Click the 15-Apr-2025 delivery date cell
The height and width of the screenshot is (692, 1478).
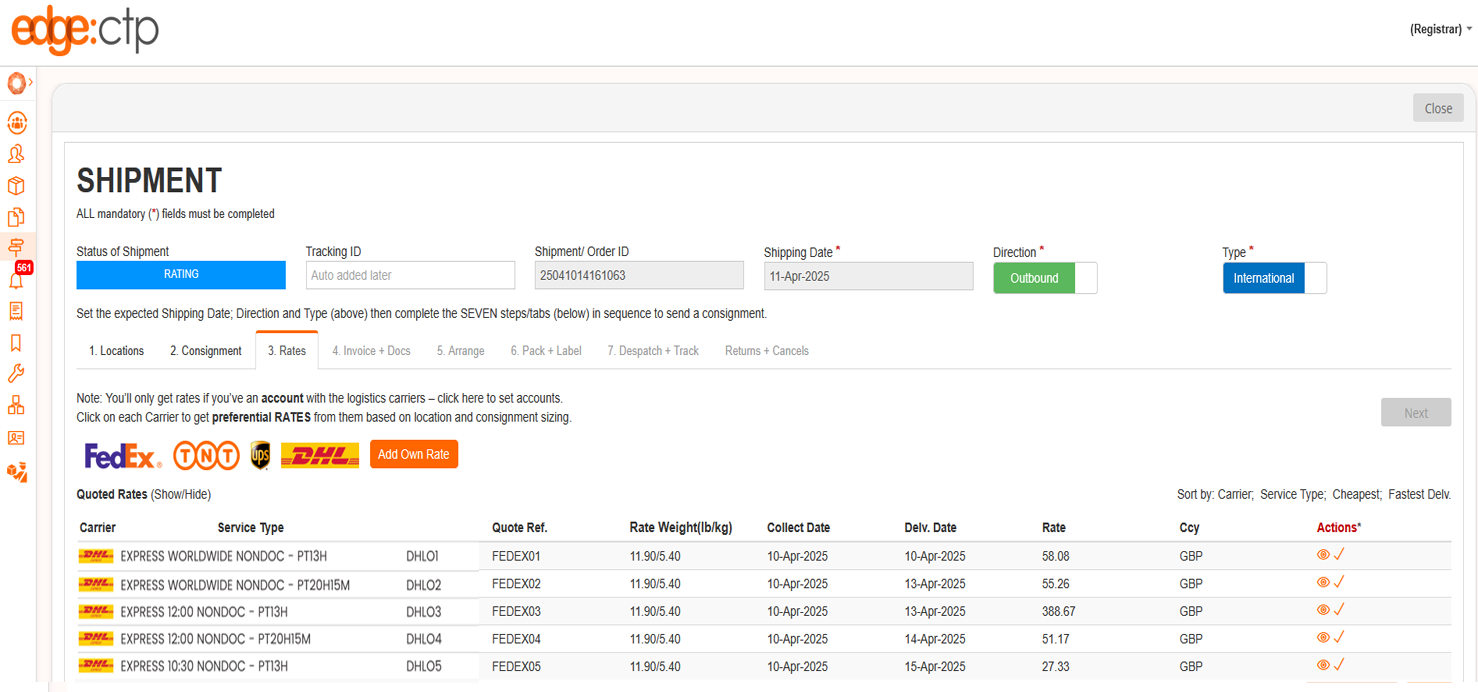point(935,666)
